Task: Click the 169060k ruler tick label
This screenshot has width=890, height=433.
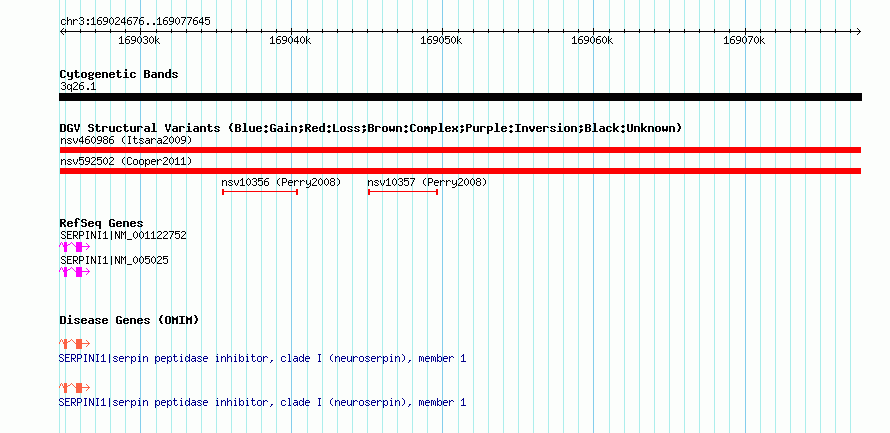Action: [592, 41]
